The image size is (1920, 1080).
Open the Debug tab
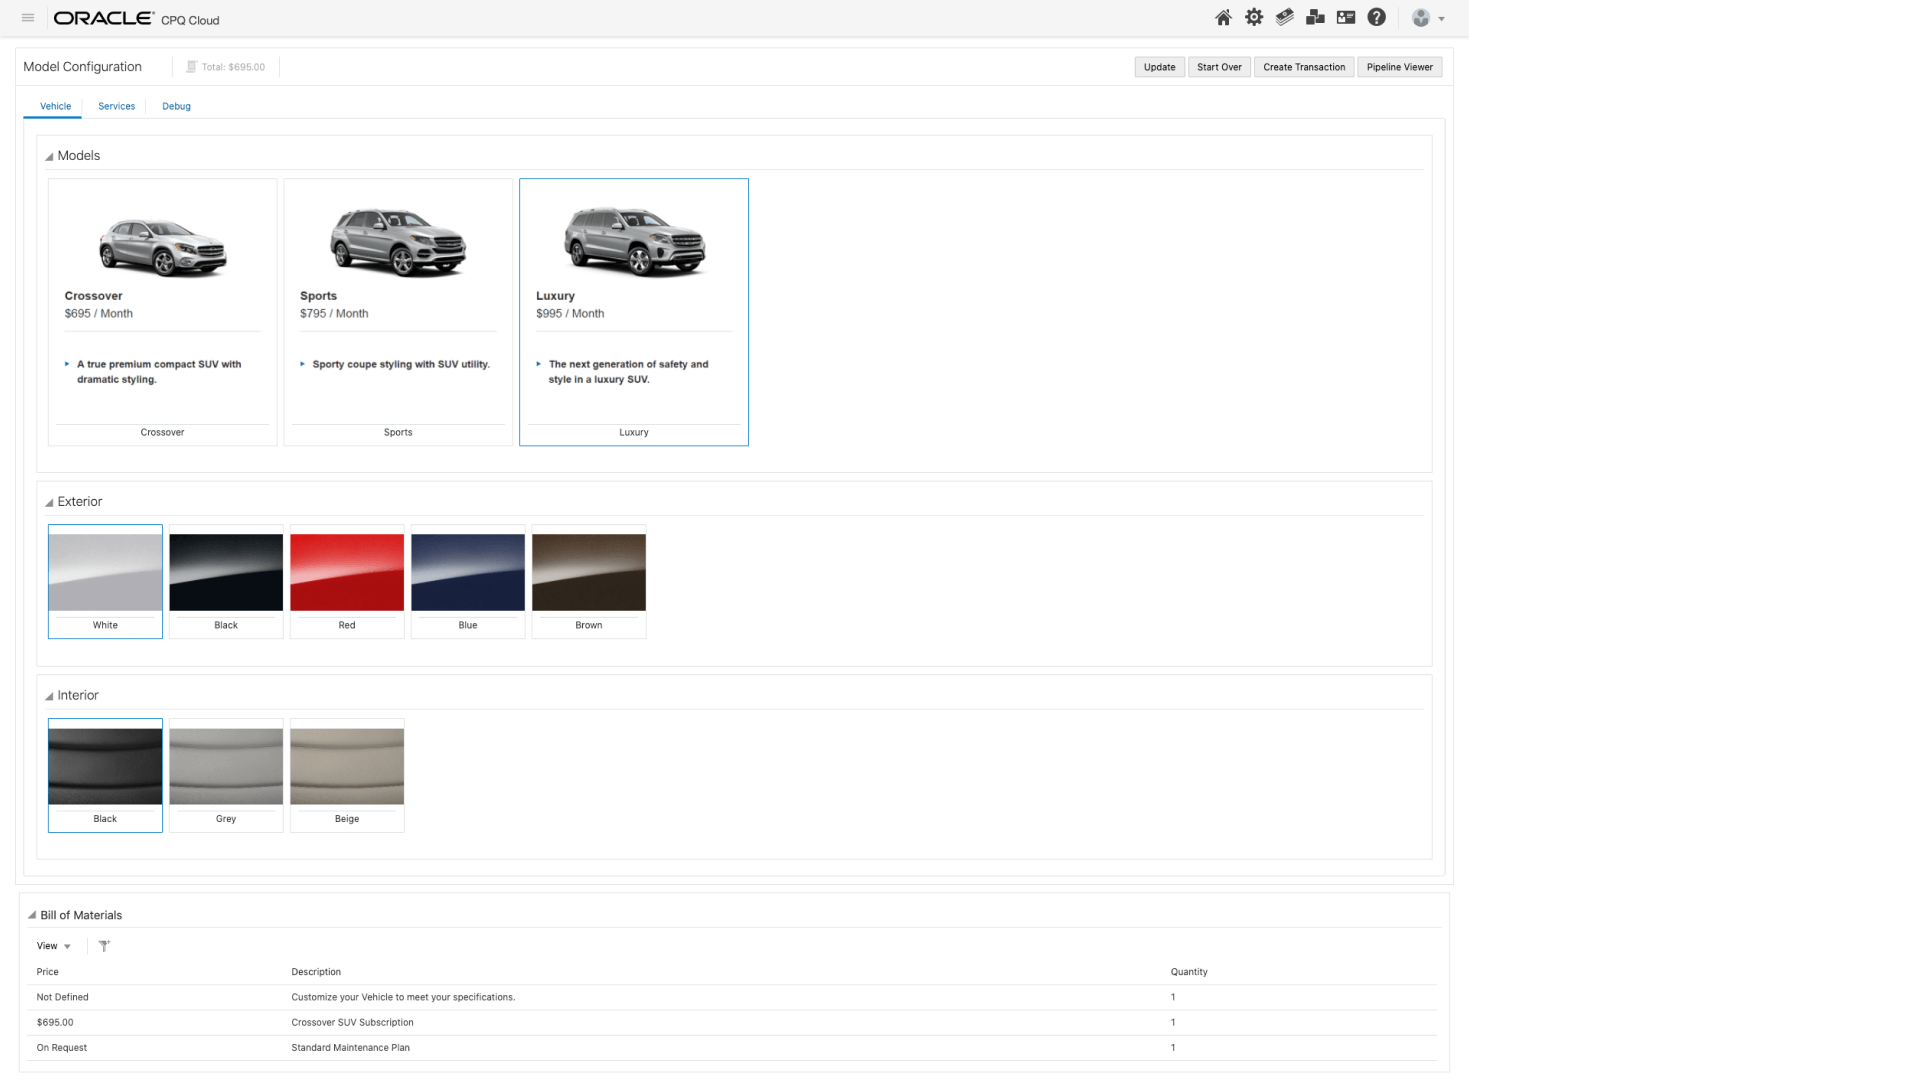pyautogui.click(x=176, y=106)
